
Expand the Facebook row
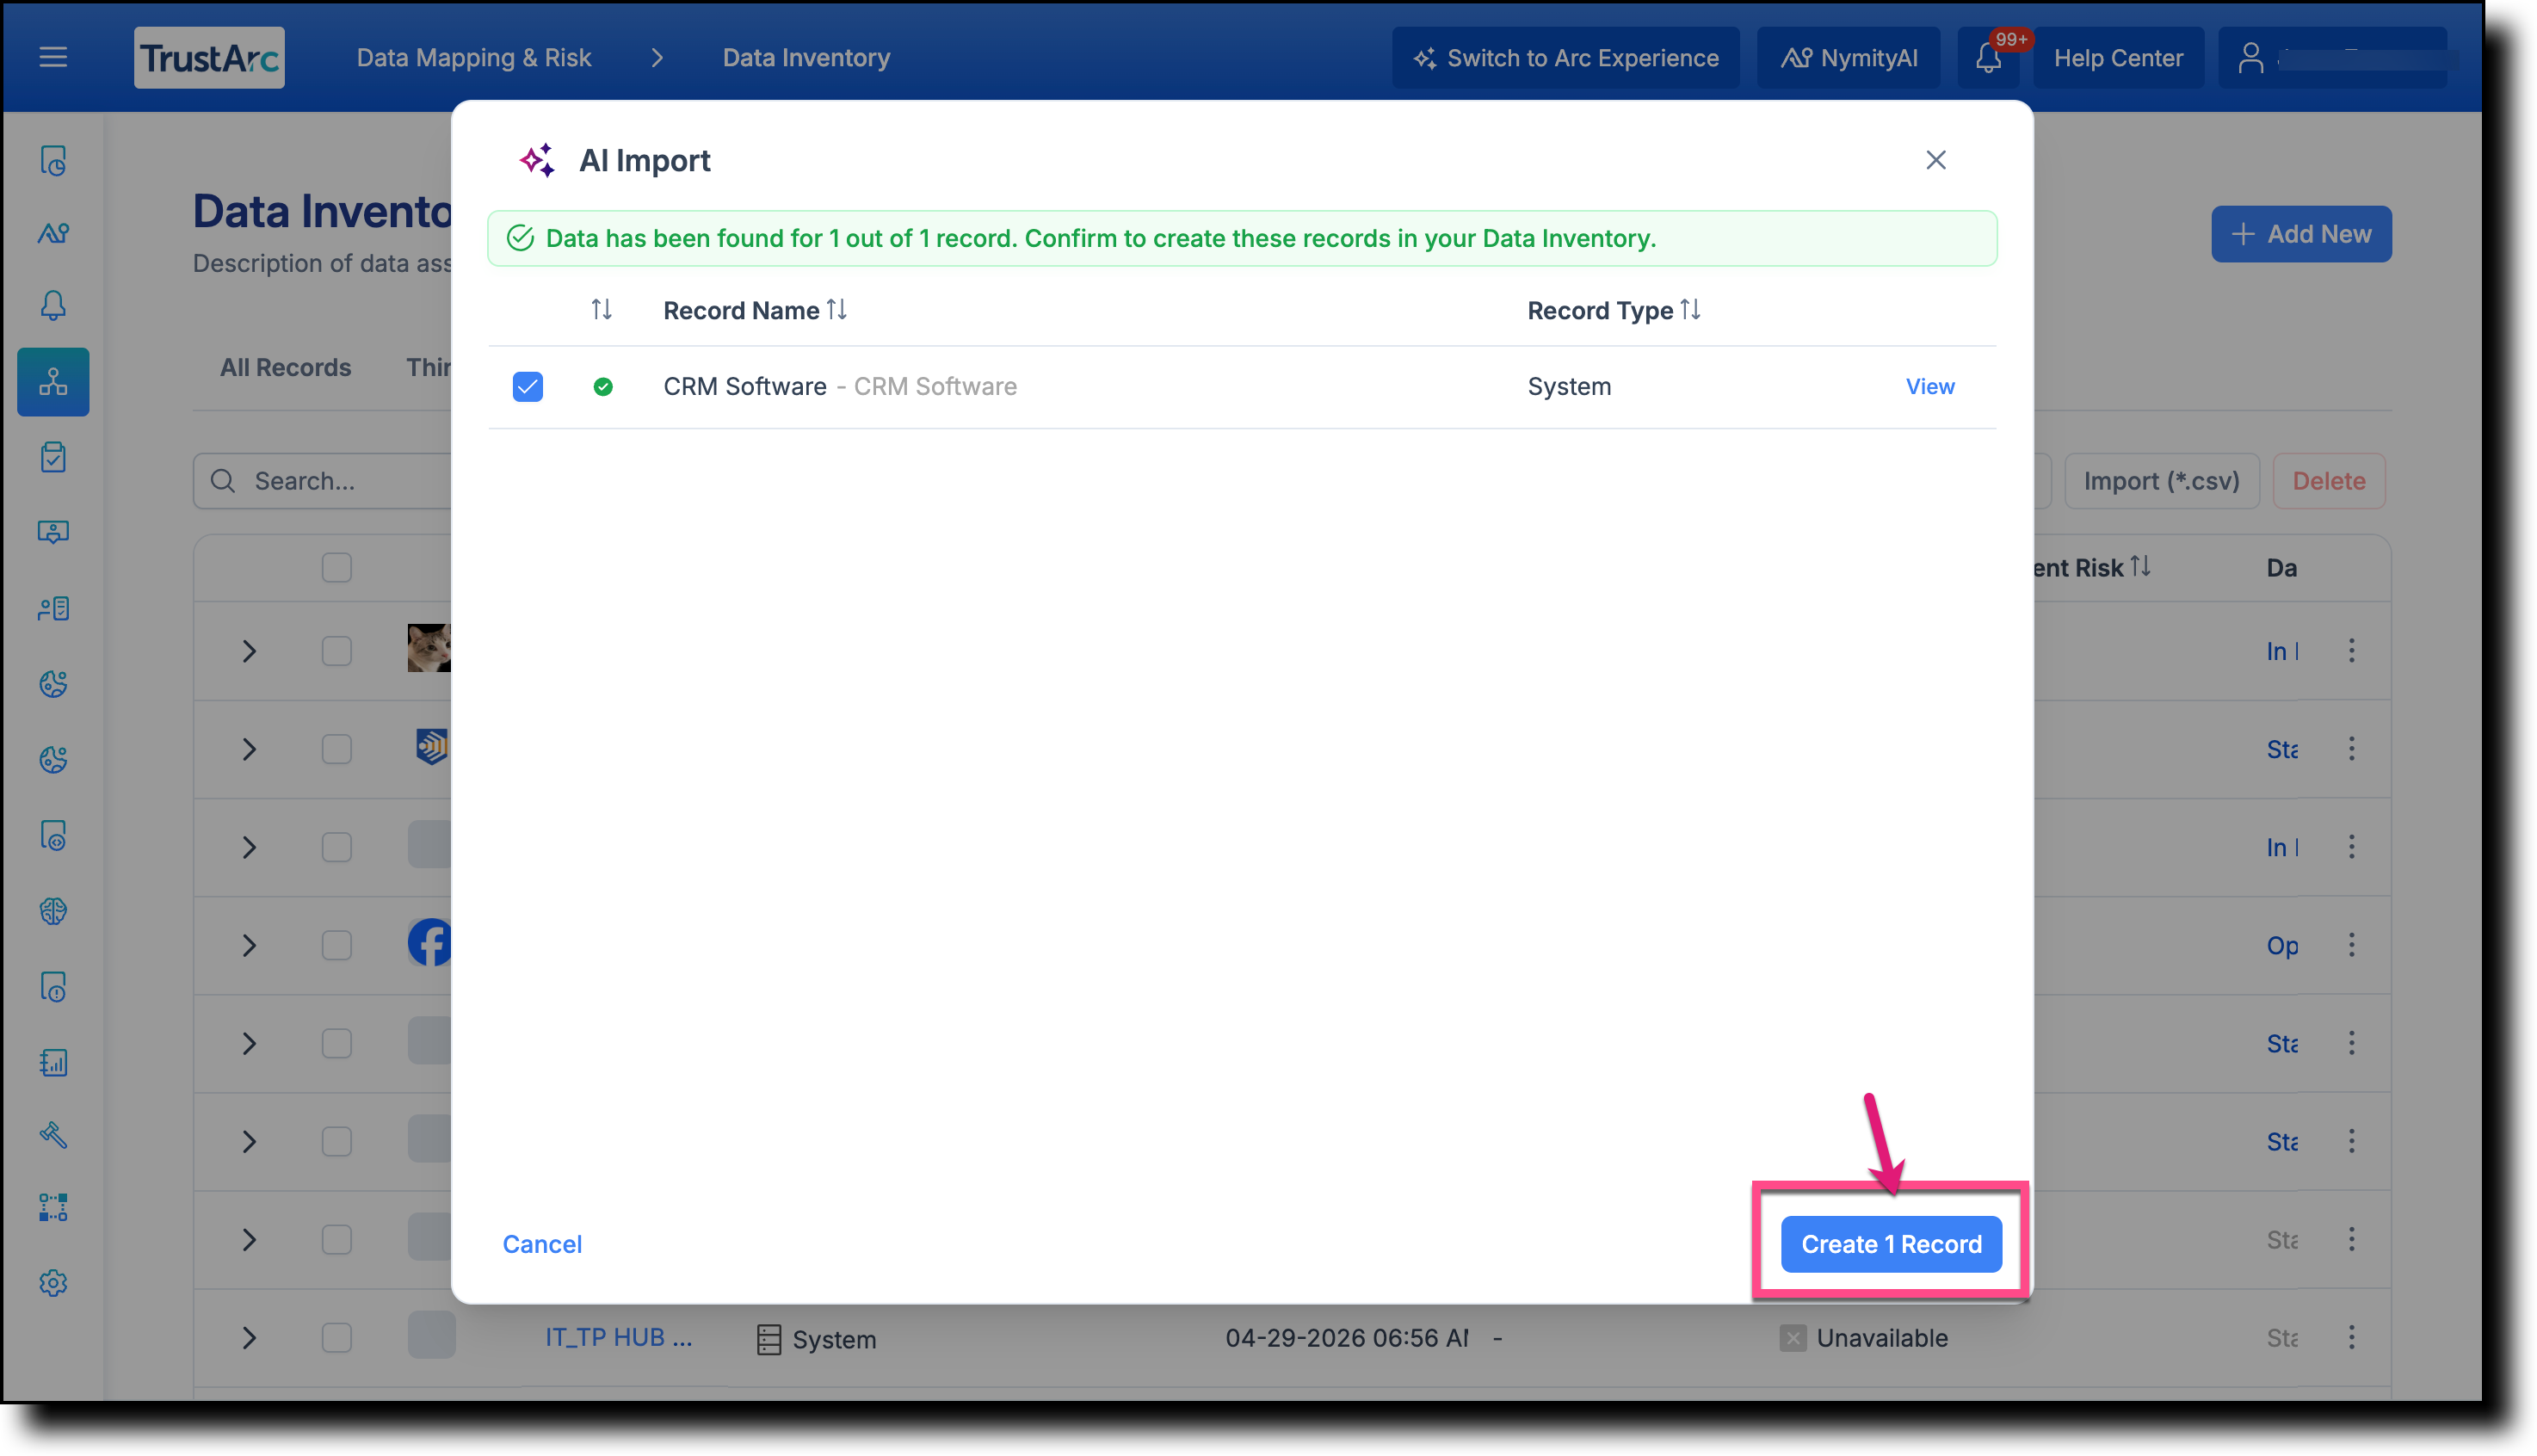[249, 945]
